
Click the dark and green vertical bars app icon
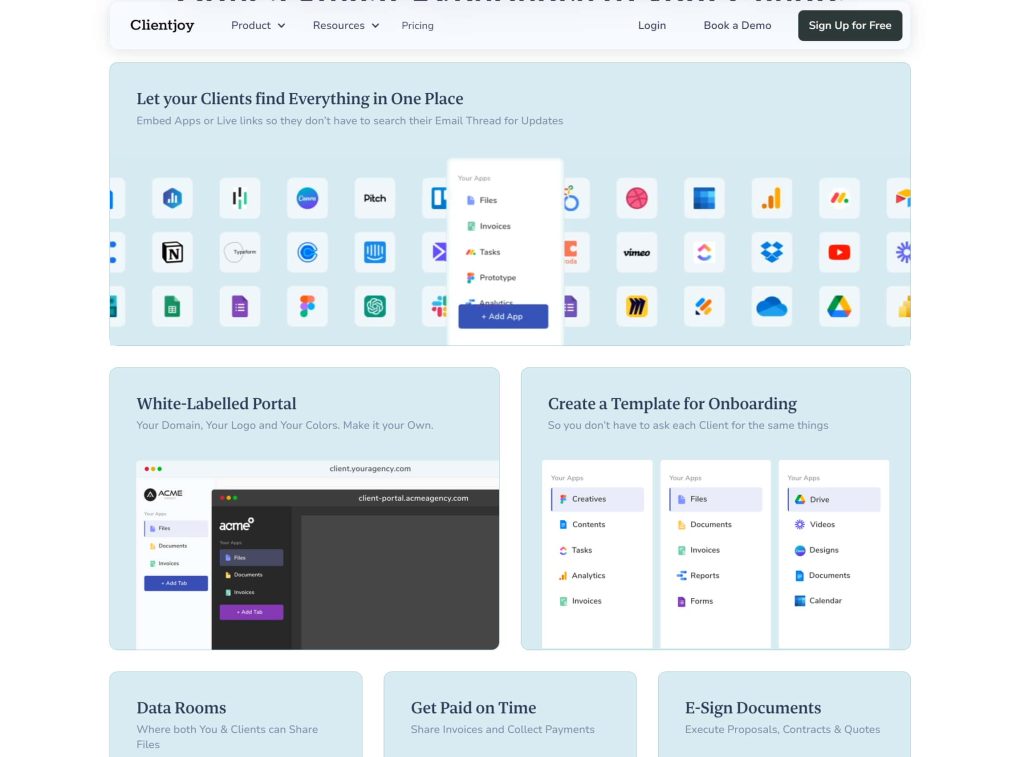[240, 198]
